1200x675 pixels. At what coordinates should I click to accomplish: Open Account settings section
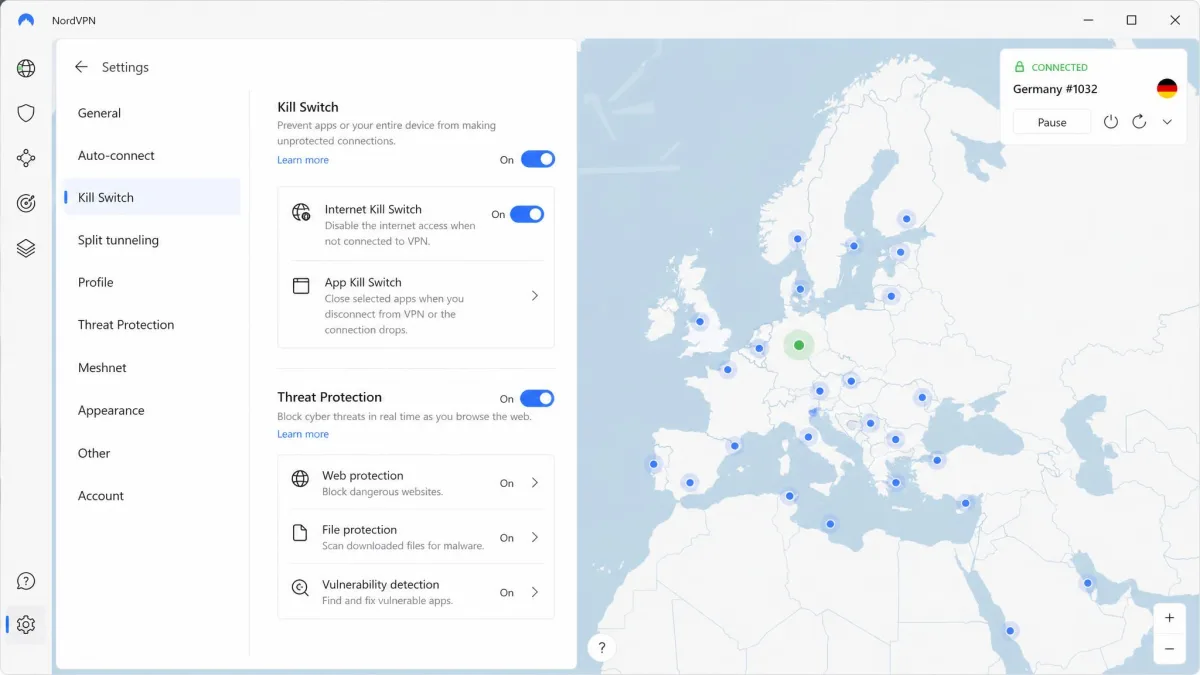point(152,495)
